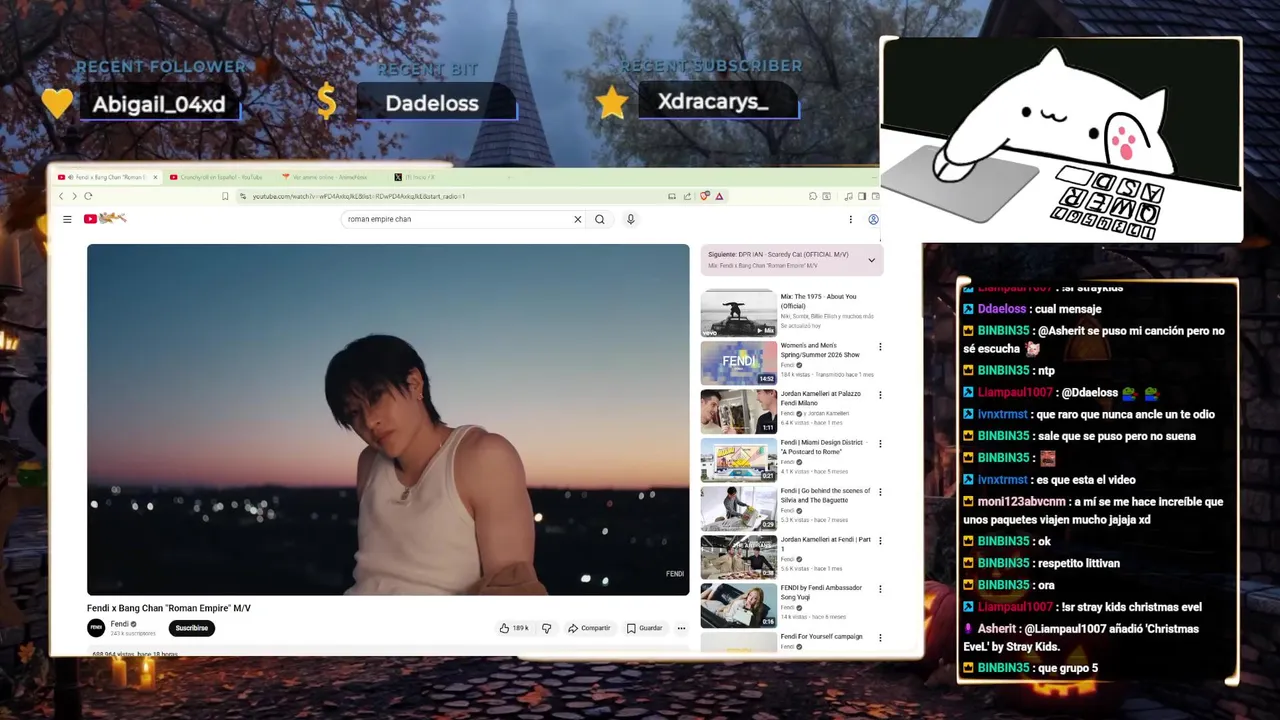Switch to the X Inicio tab
The height and width of the screenshot is (720, 1280).
pos(420,177)
